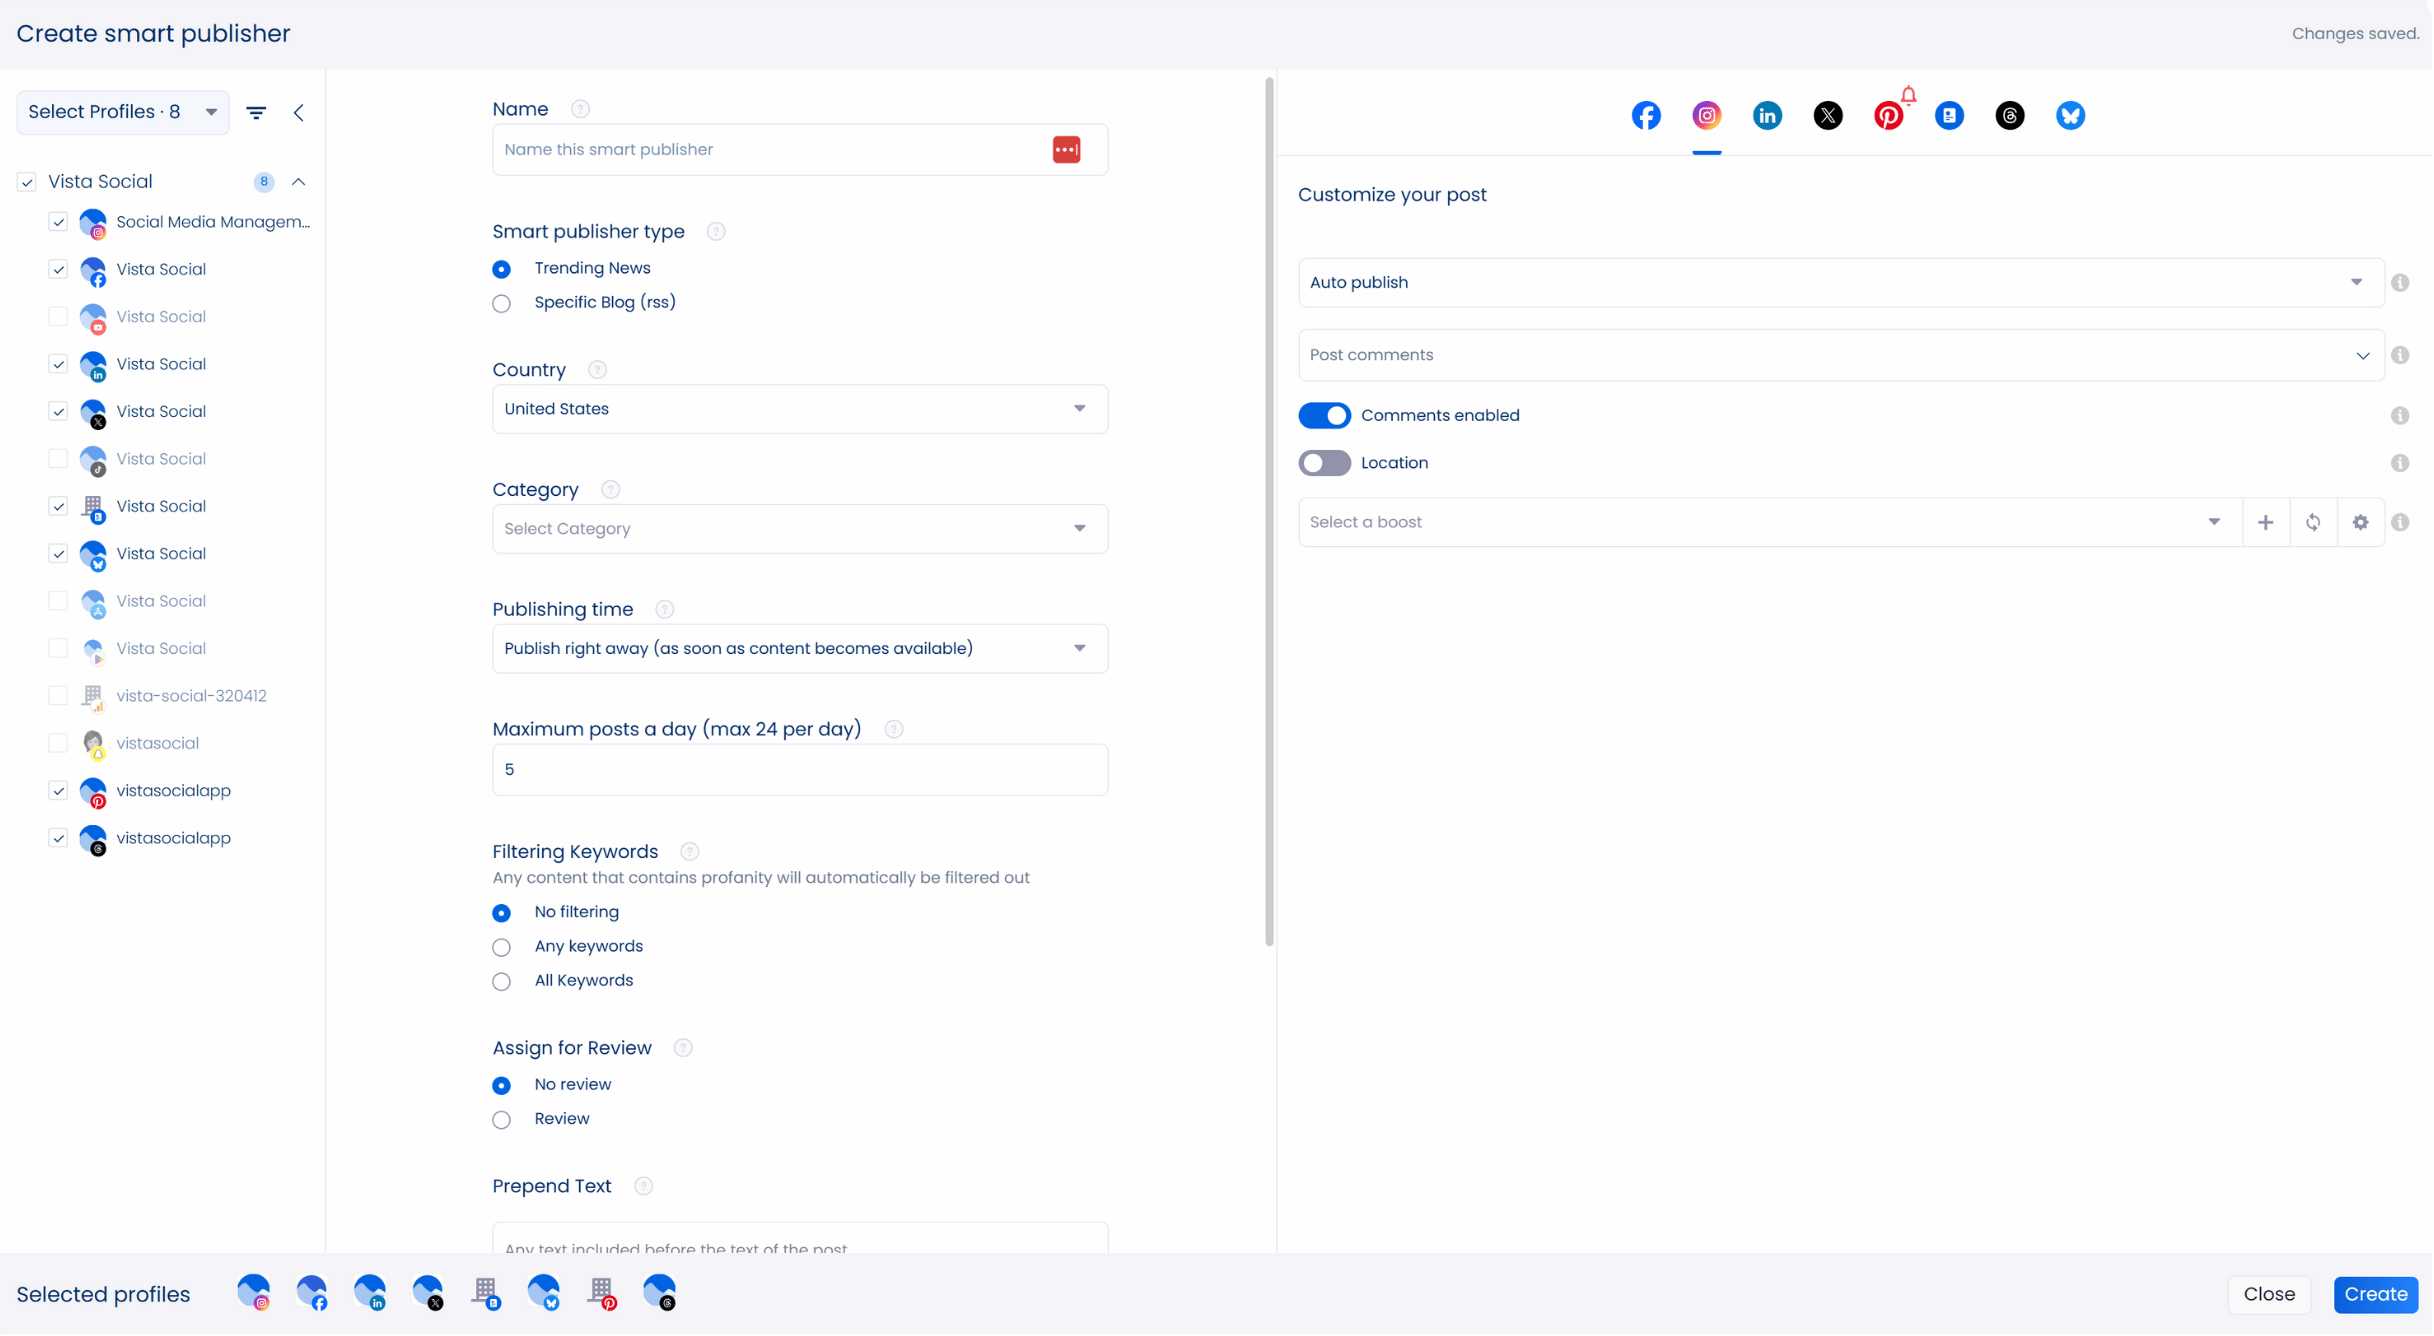Click the Create button
2434x1336 pixels.
coord(2375,1295)
